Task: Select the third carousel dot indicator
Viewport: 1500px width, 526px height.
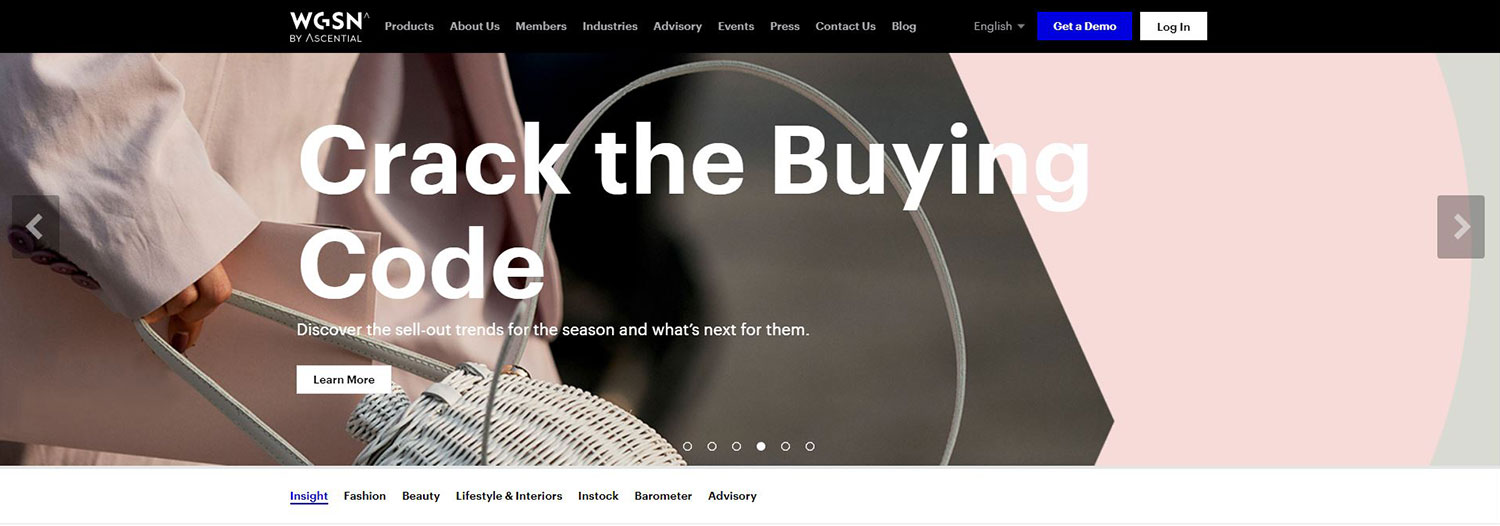Action: 736,446
